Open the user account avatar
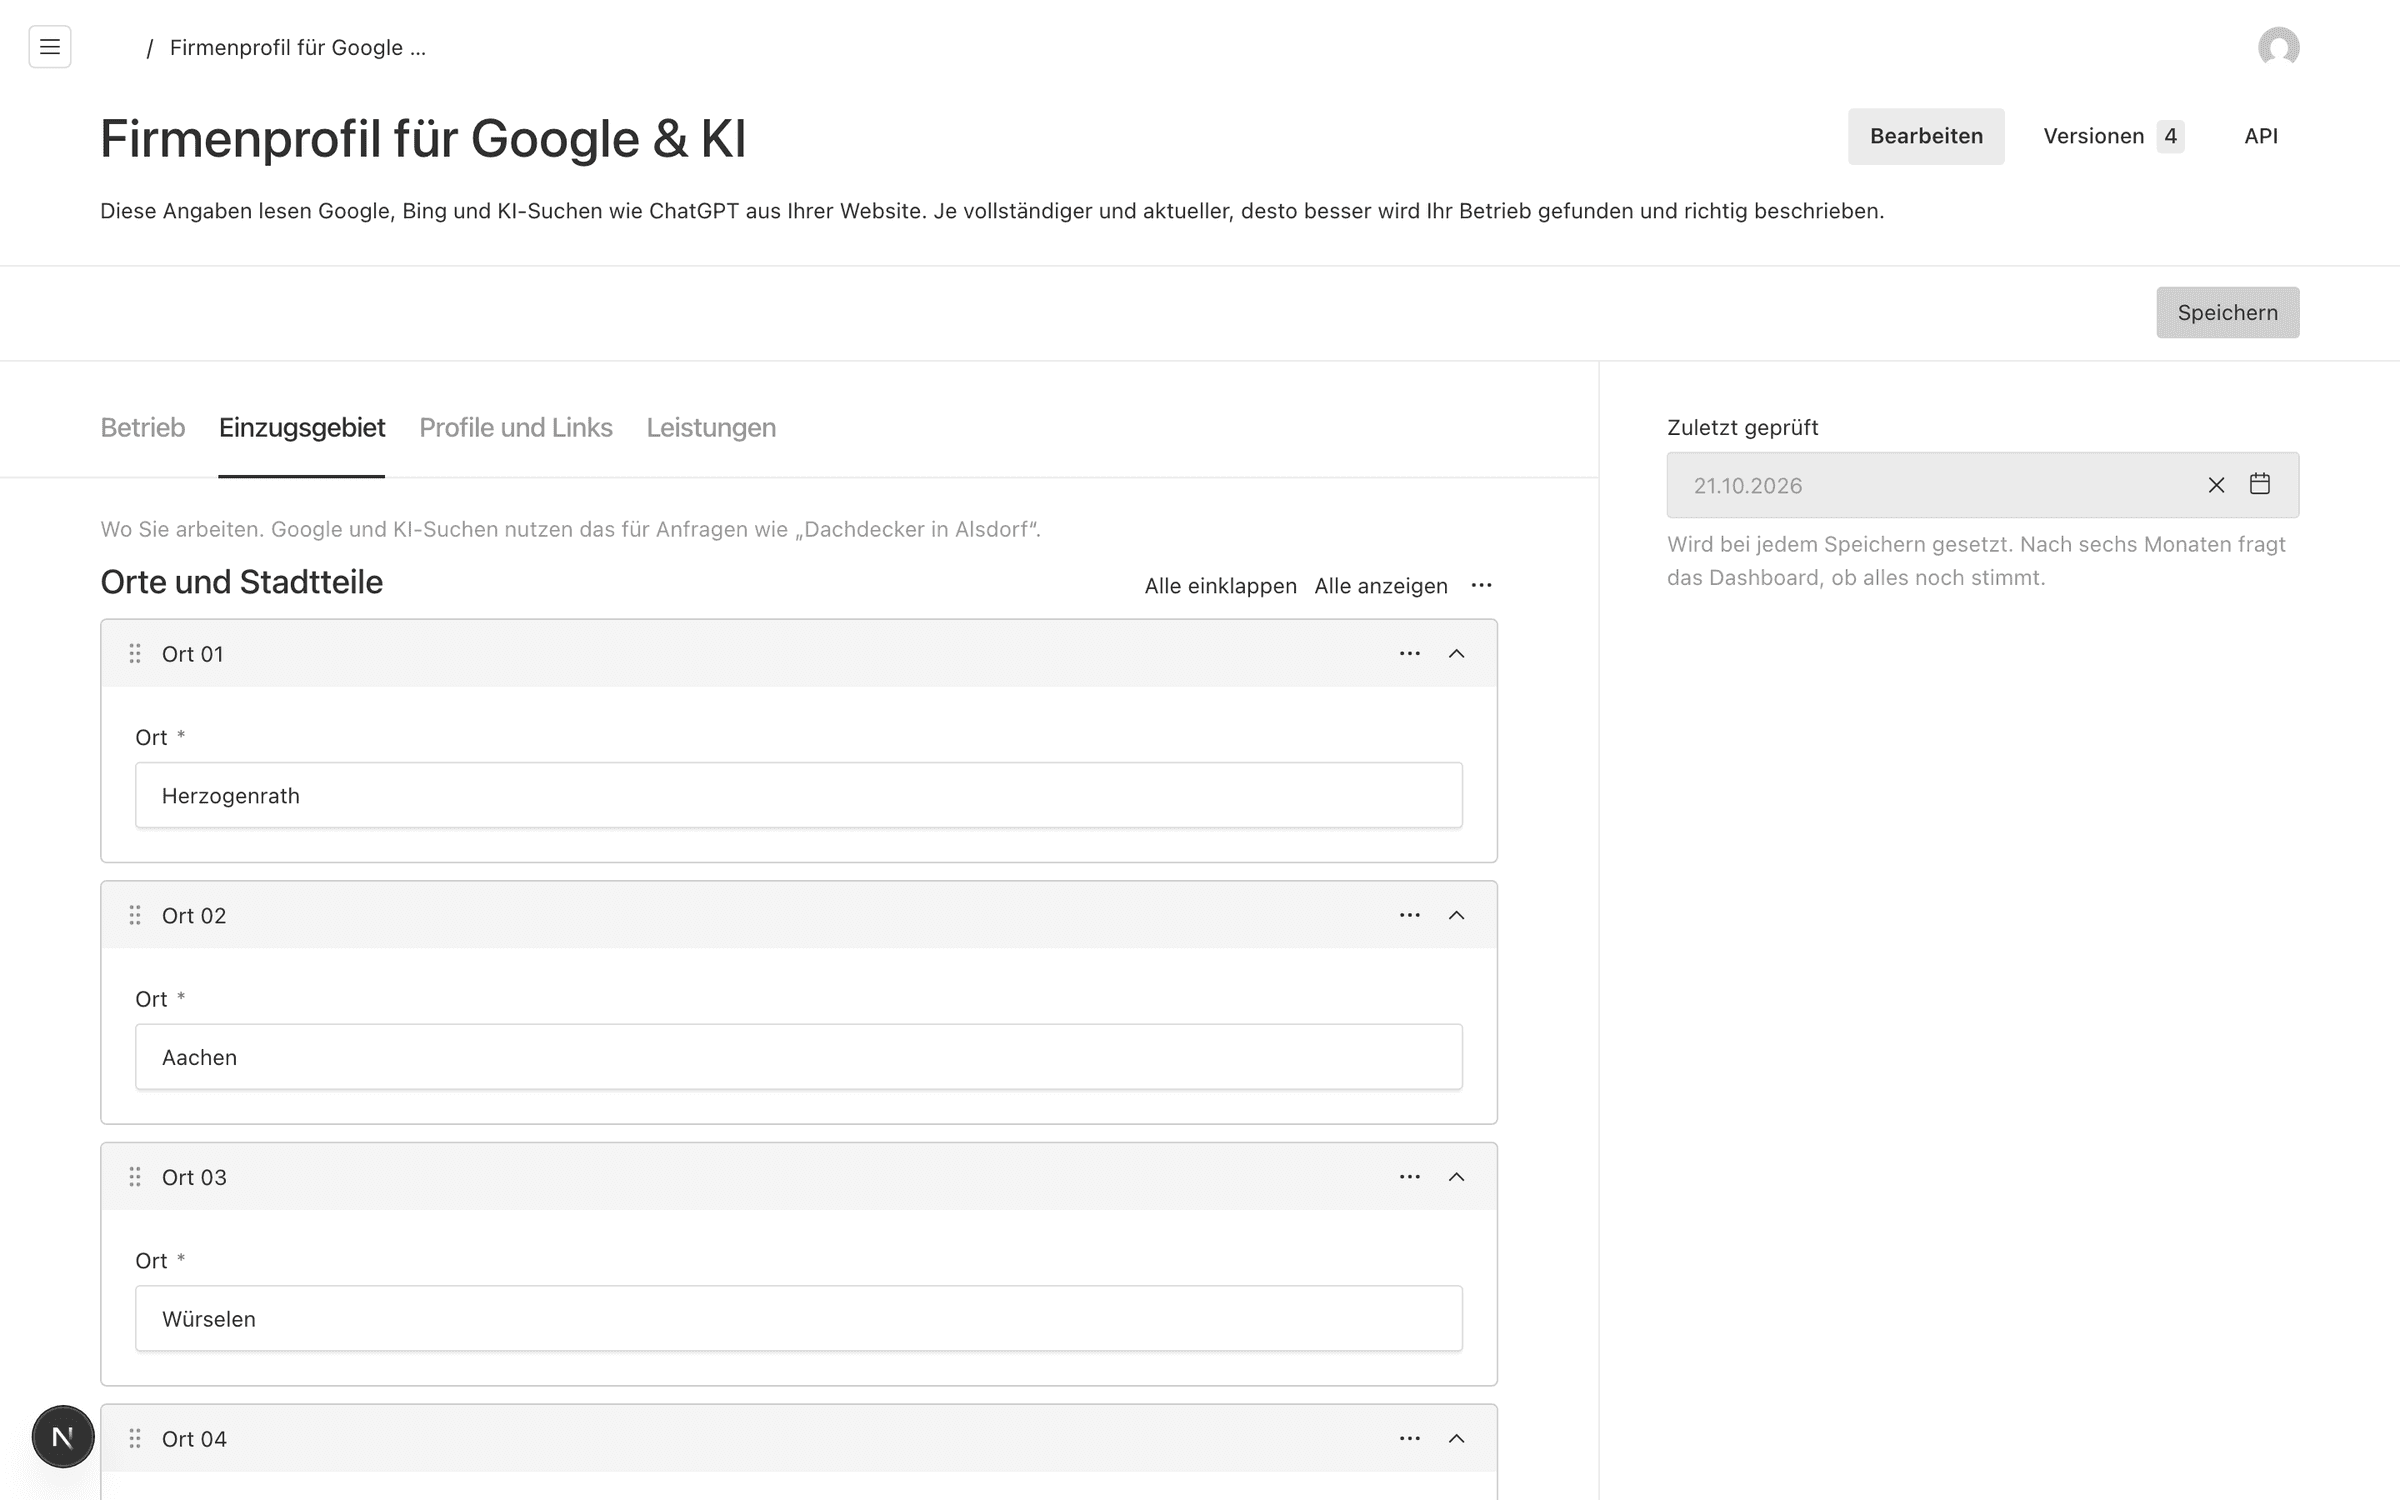 coord(2278,47)
